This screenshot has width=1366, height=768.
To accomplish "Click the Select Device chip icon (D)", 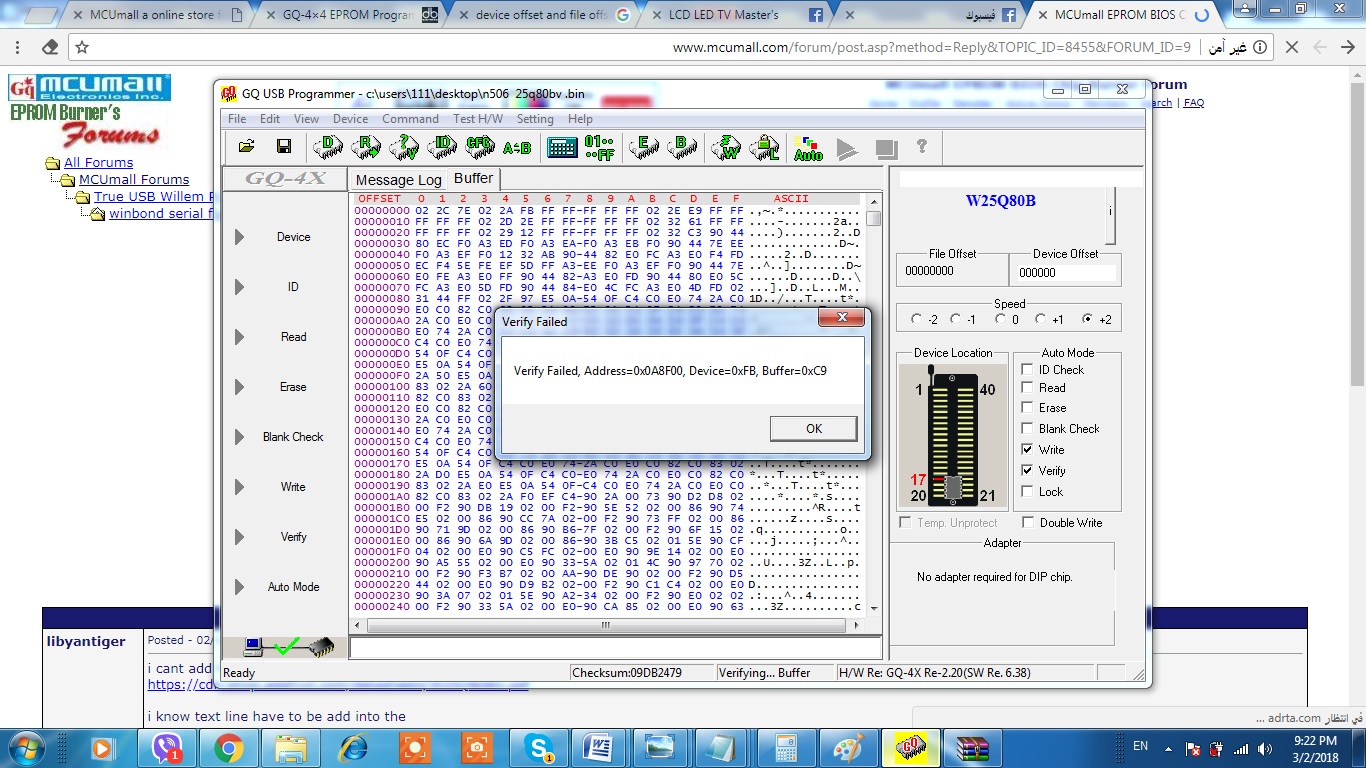I will [328, 147].
